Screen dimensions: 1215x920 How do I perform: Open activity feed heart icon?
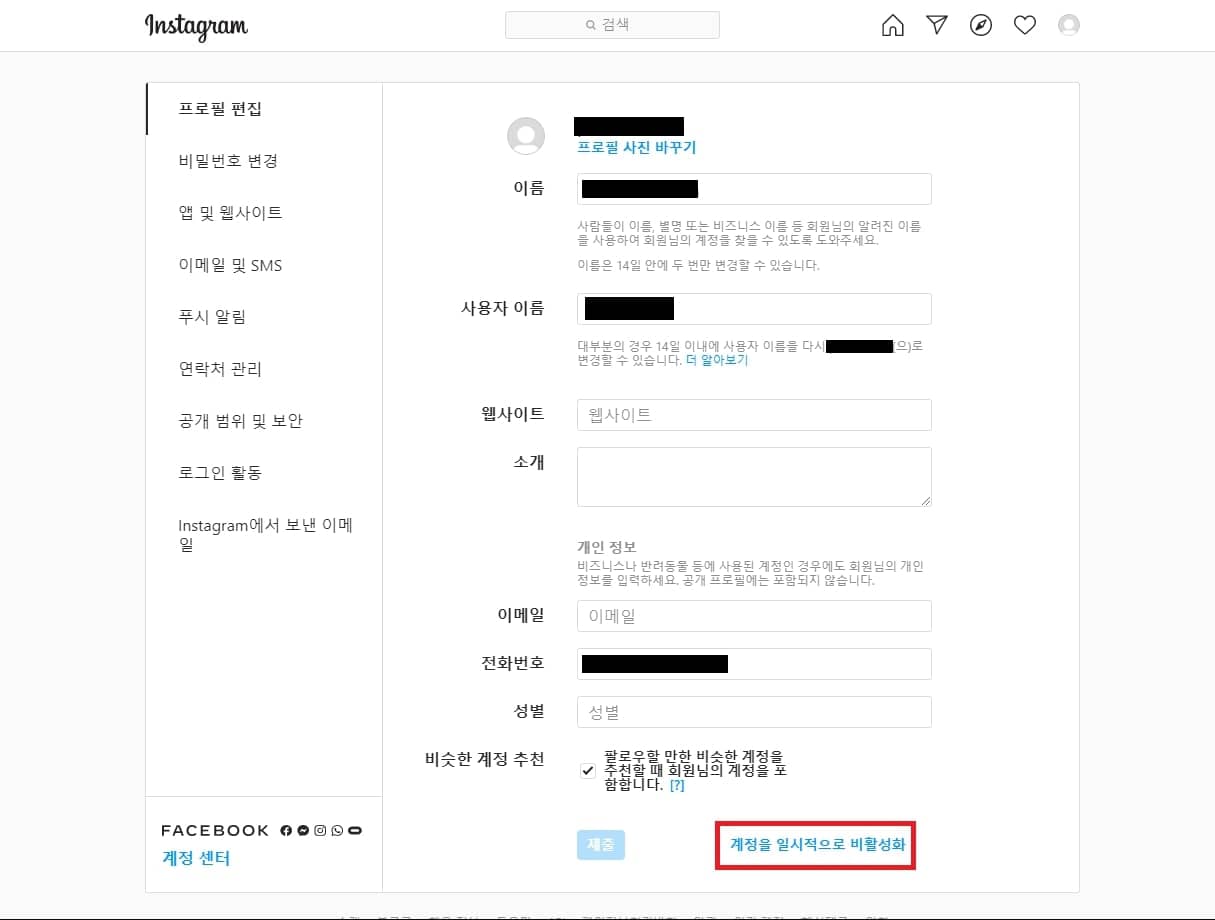[1025, 25]
